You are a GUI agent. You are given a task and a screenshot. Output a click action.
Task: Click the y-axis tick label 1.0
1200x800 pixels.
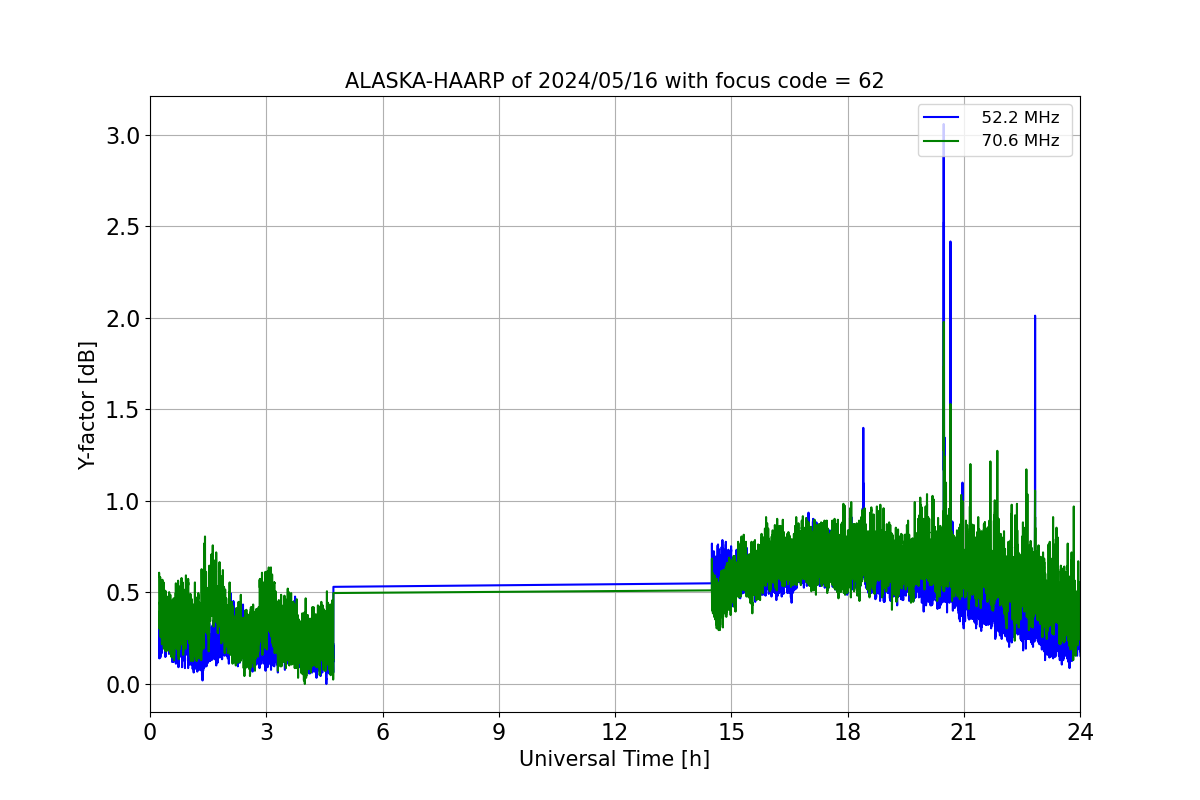coord(123,502)
